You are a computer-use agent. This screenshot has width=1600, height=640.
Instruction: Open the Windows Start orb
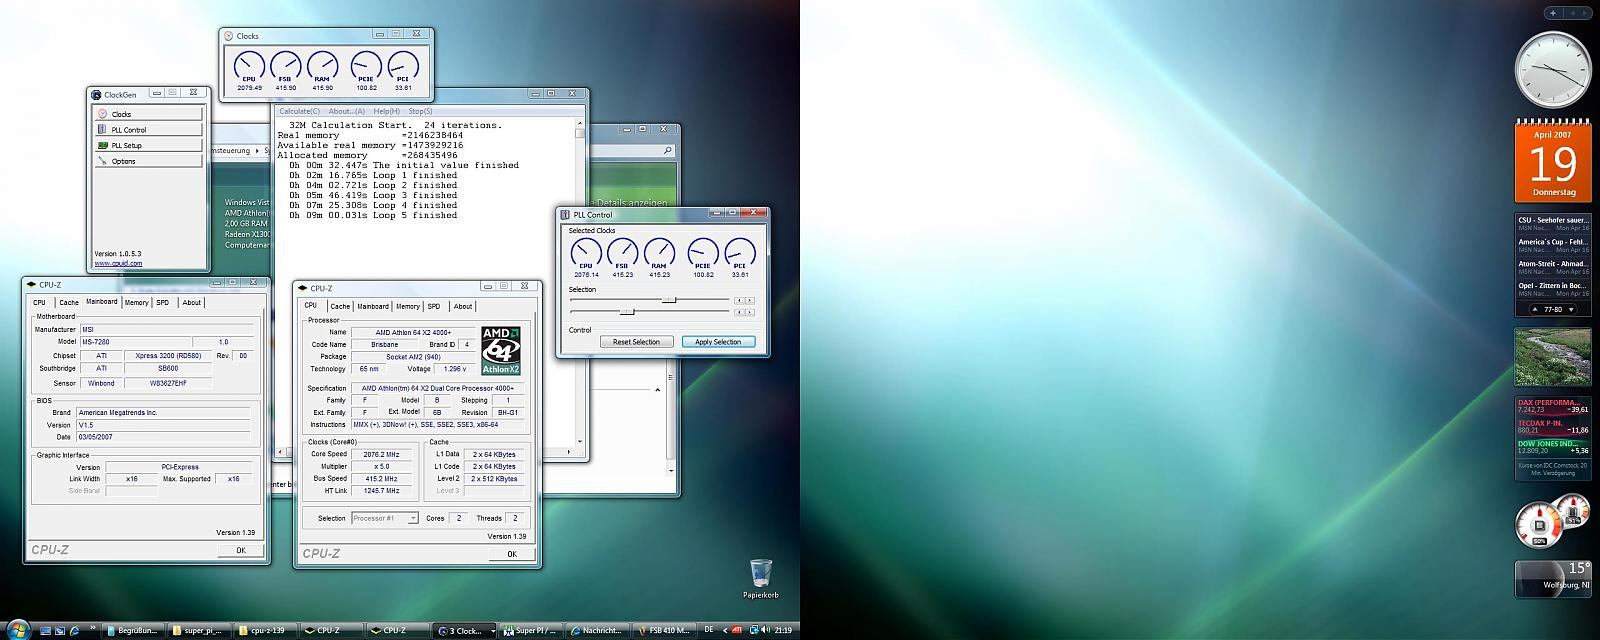(x=18, y=629)
